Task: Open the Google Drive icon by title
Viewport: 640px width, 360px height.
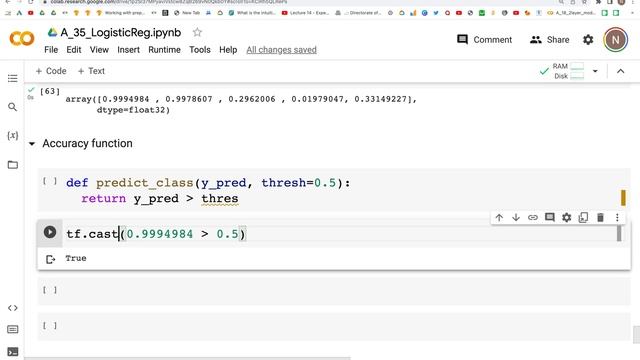Action: point(52,32)
